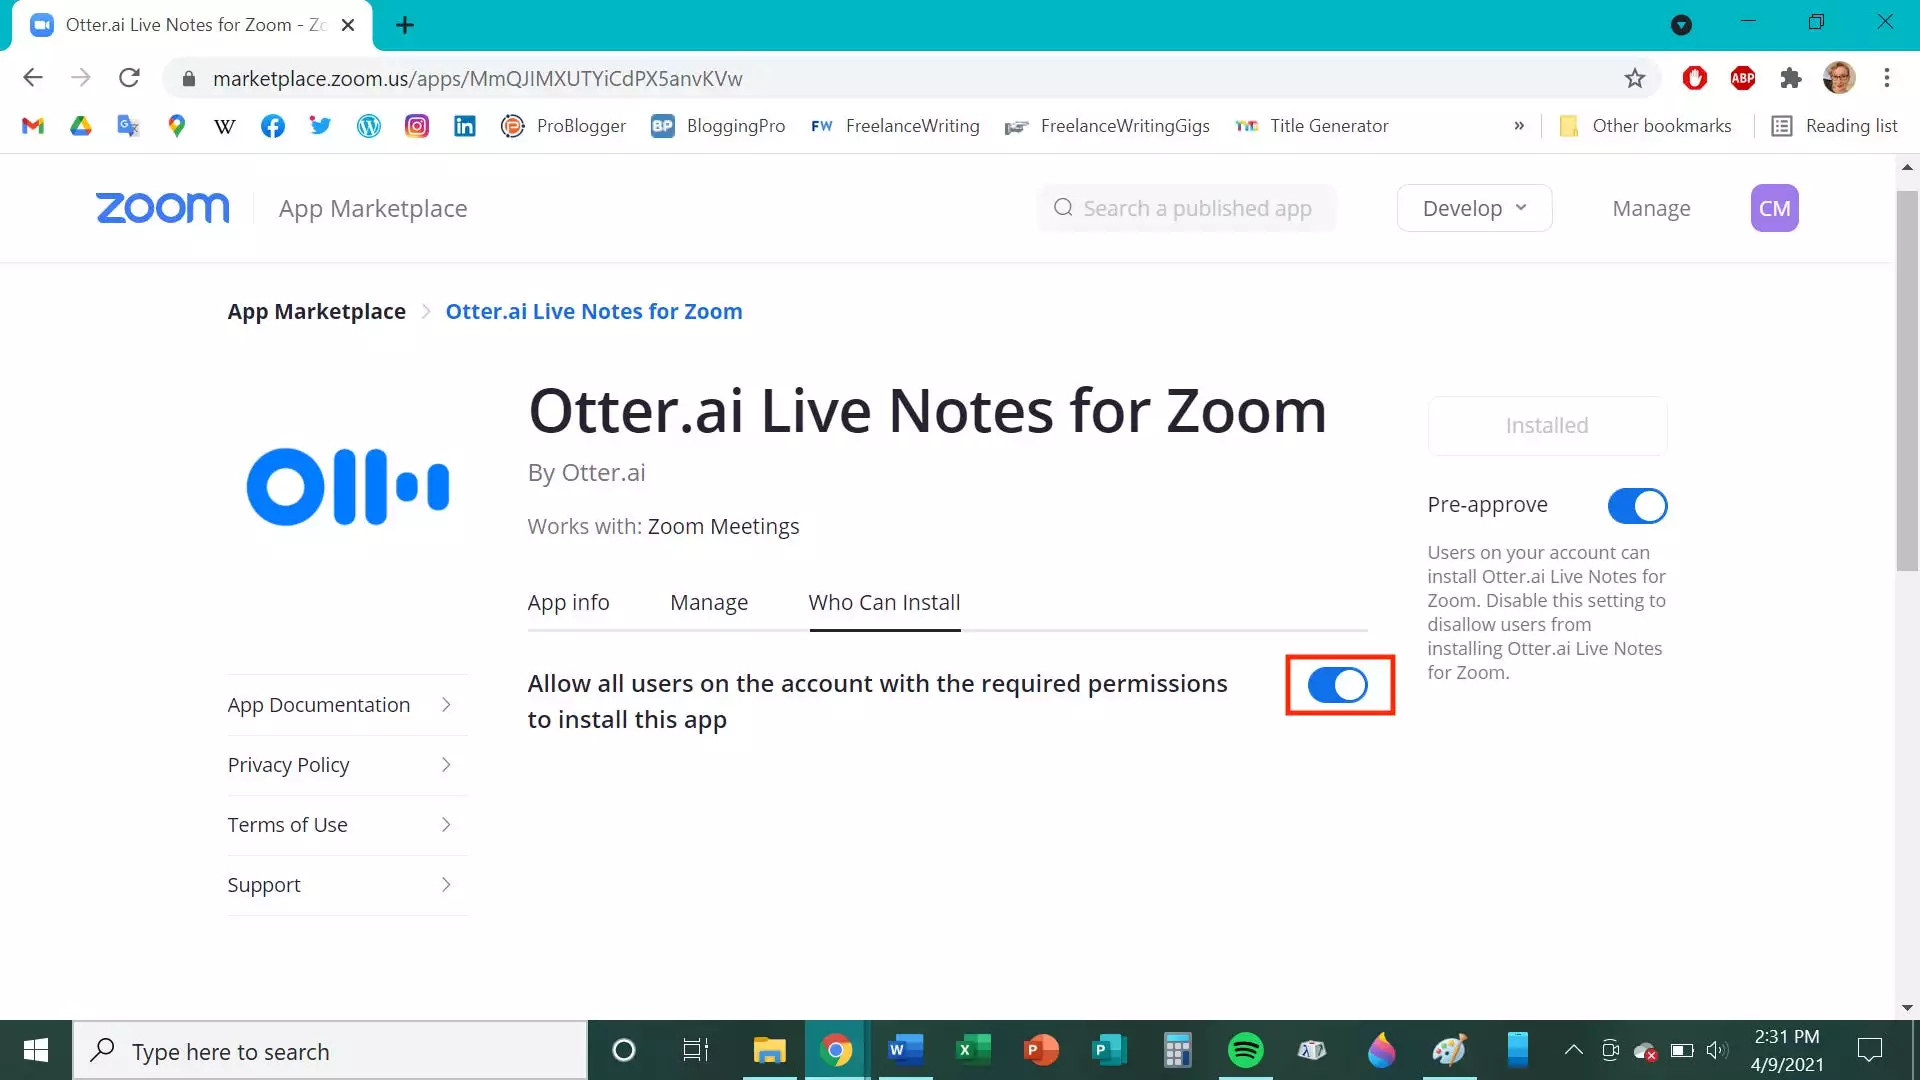Open the FreelanceWriting bookmark
The image size is (1920, 1080).
pos(895,126)
